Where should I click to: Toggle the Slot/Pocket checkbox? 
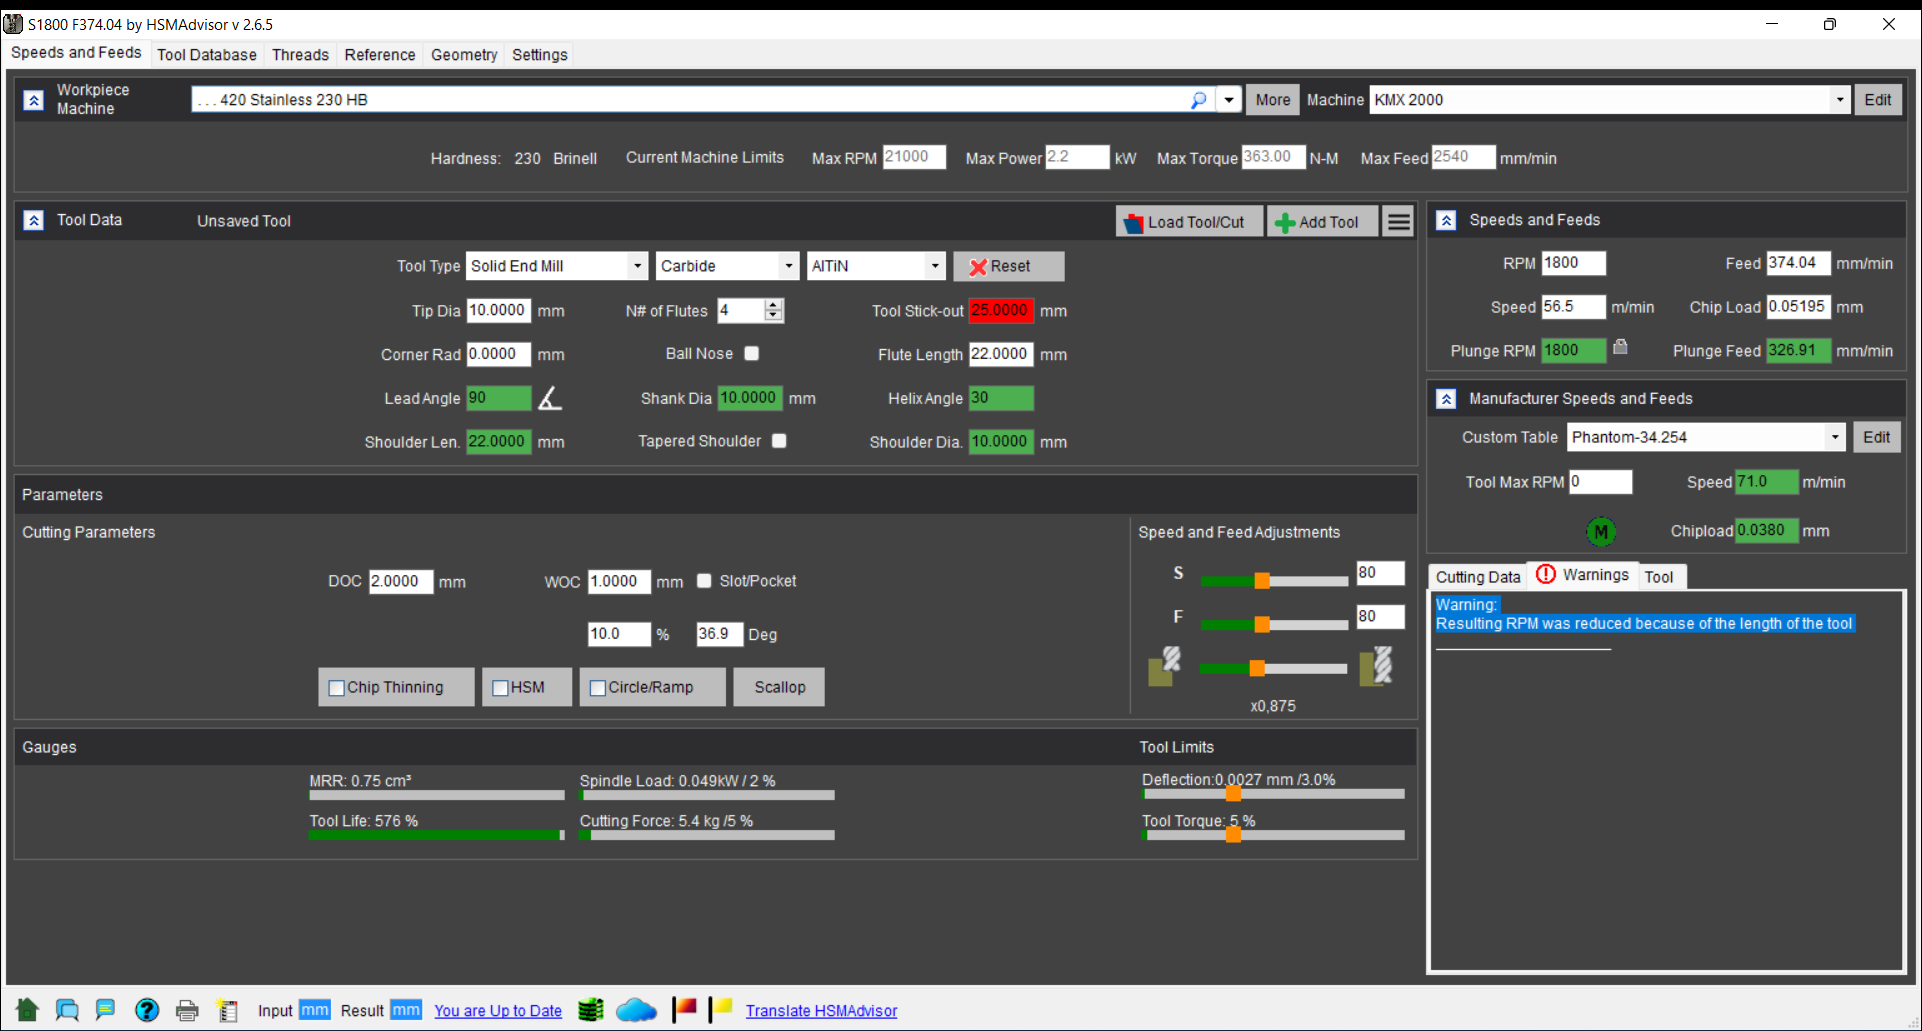coord(704,581)
